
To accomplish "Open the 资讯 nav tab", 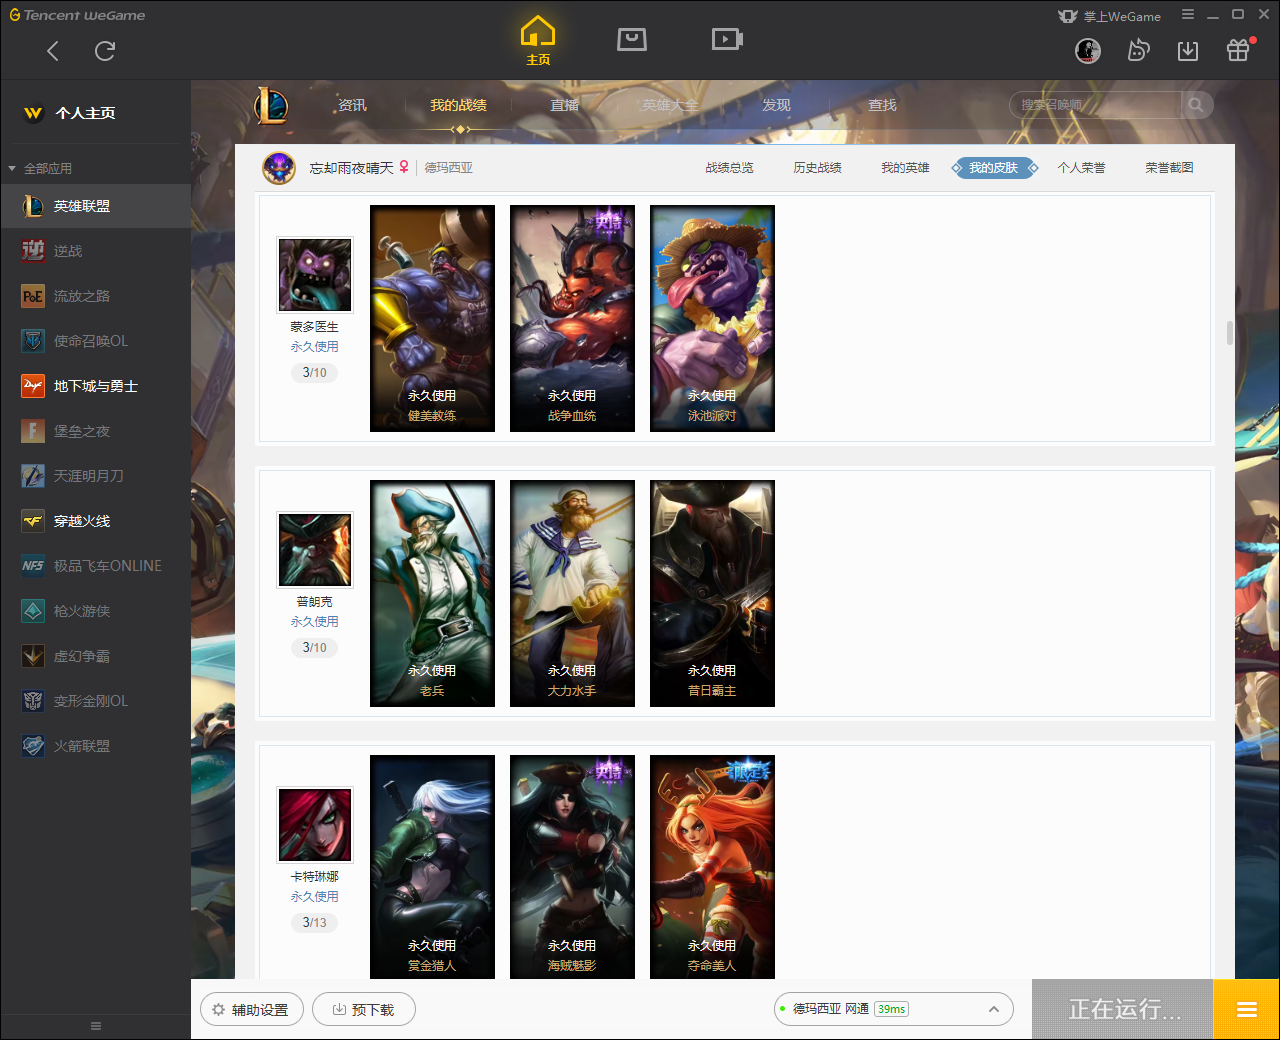I will [352, 105].
